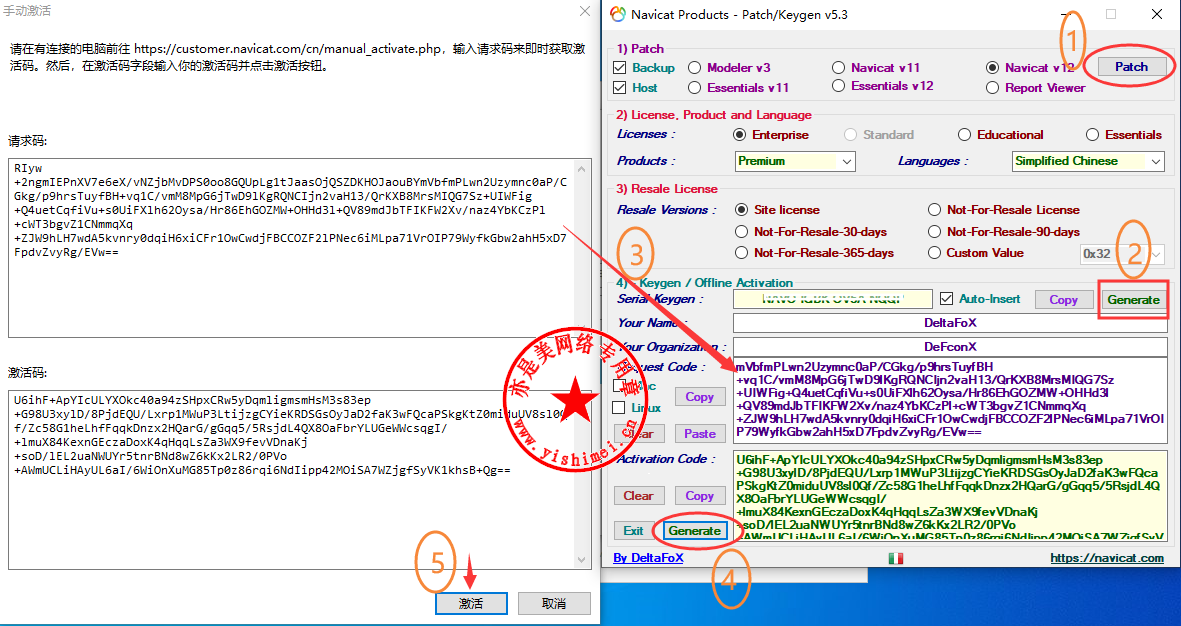Viewport: 1181px width, 626px height.
Task: Pick the Not-For-Resale License radio option
Action: coord(935,210)
